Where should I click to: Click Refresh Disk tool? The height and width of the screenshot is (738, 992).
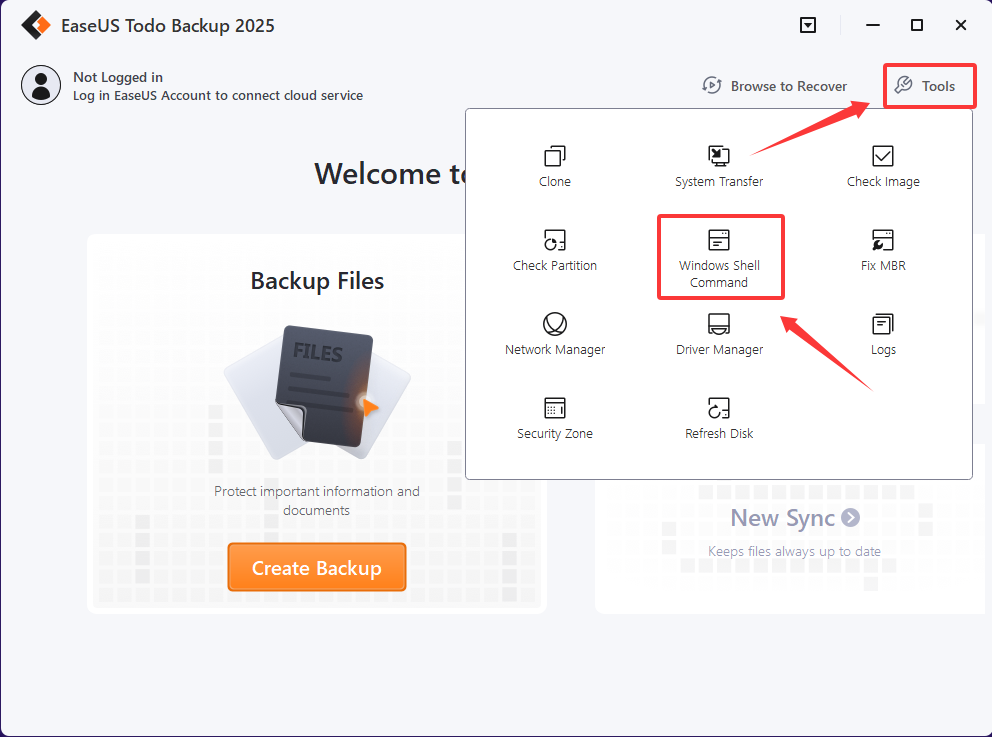point(719,419)
